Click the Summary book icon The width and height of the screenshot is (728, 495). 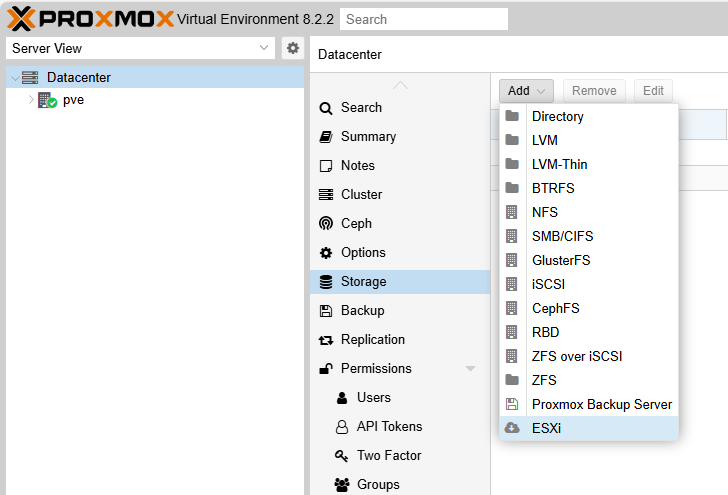(326, 137)
